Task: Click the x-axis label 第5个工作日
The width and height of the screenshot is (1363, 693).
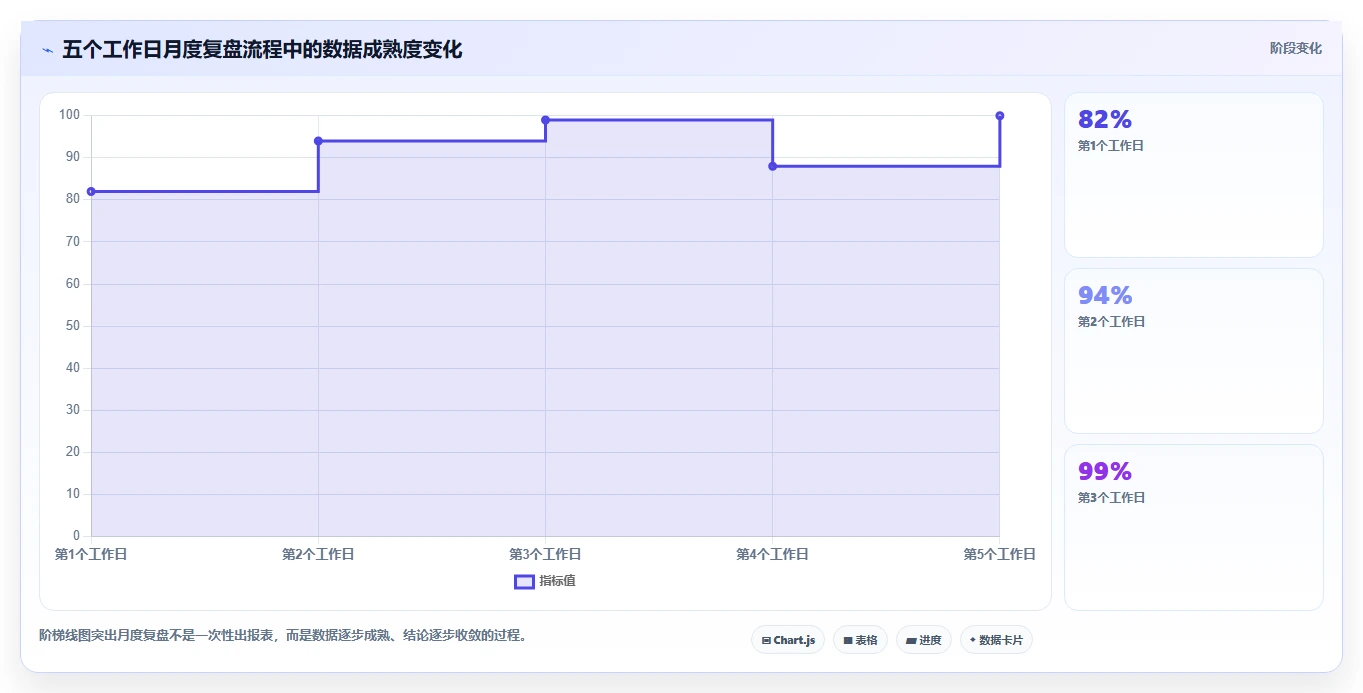Action: coord(999,554)
